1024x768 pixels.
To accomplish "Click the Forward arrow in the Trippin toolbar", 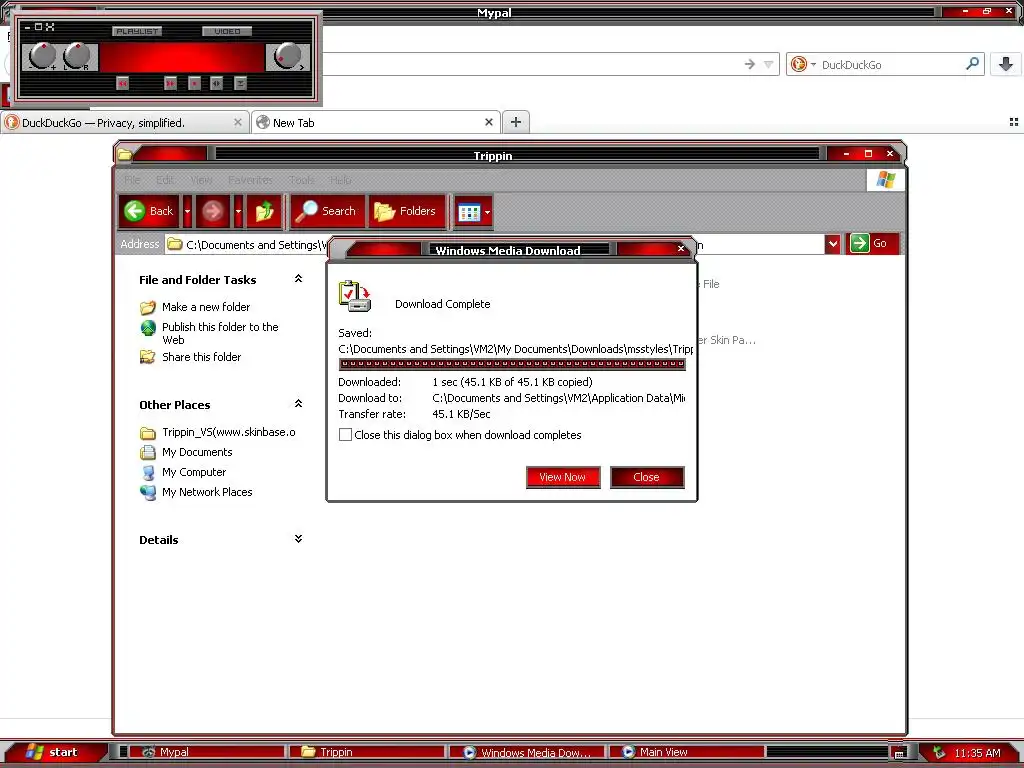I will pos(213,211).
